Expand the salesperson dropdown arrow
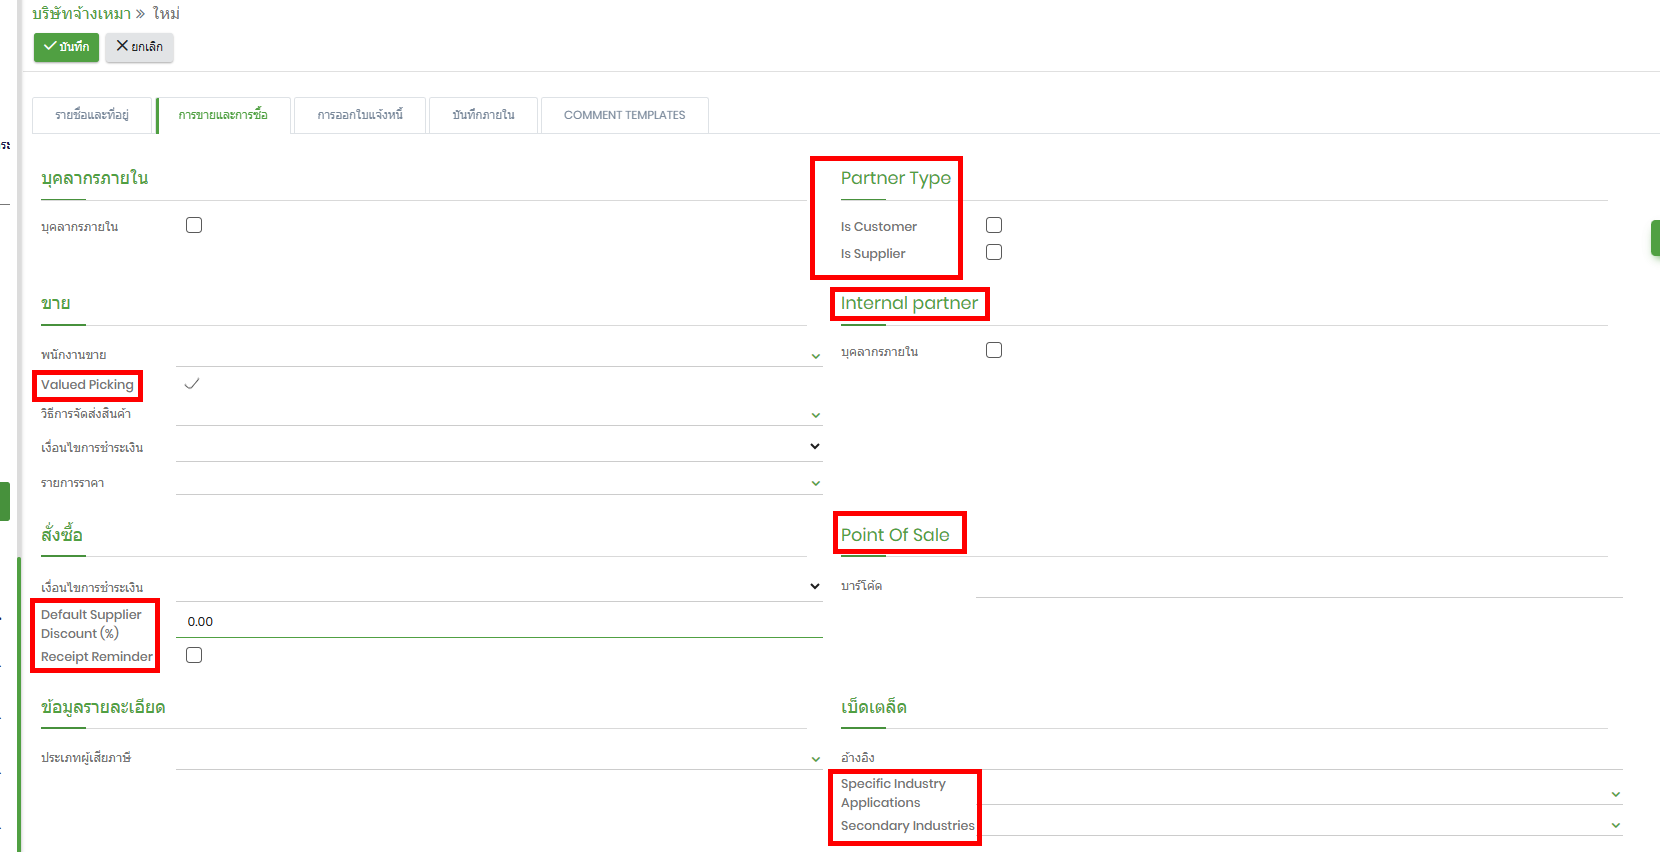The image size is (1660, 852). click(x=815, y=356)
